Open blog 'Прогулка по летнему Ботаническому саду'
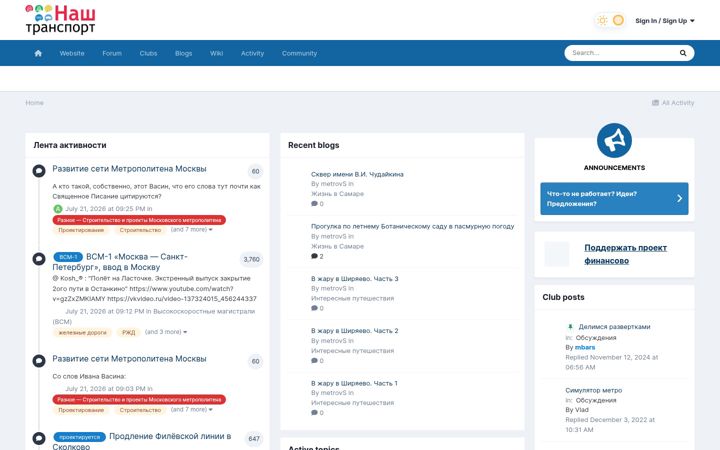The width and height of the screenshot is (720, 450). (412, 226)
